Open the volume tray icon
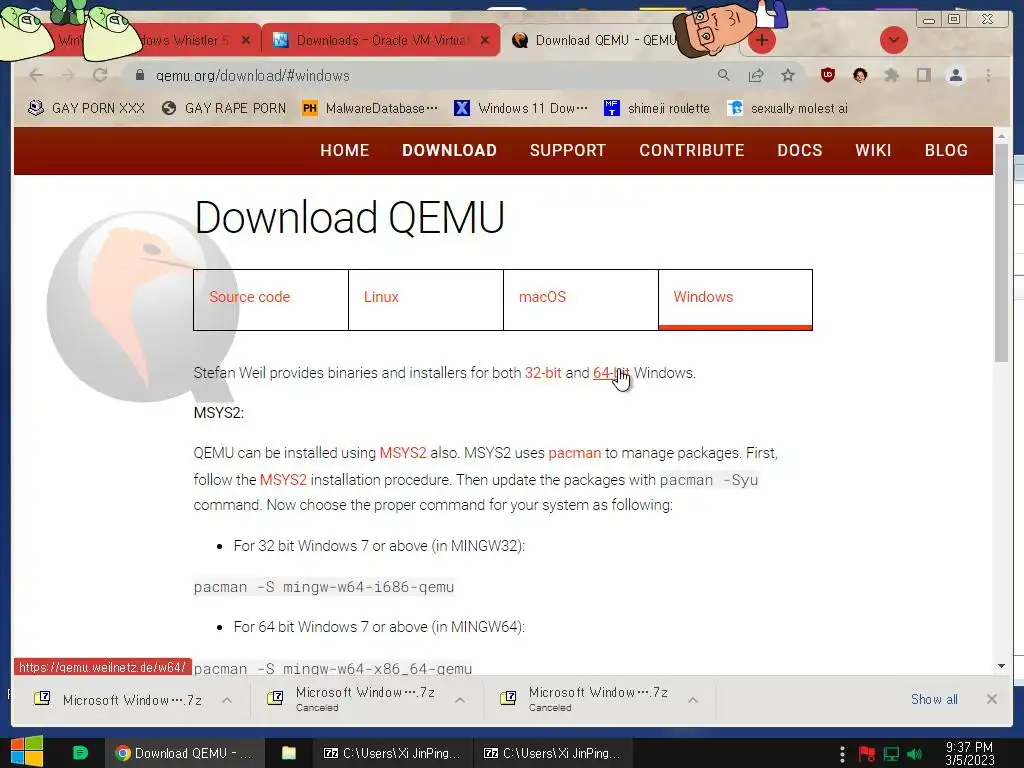 point(915,754)
